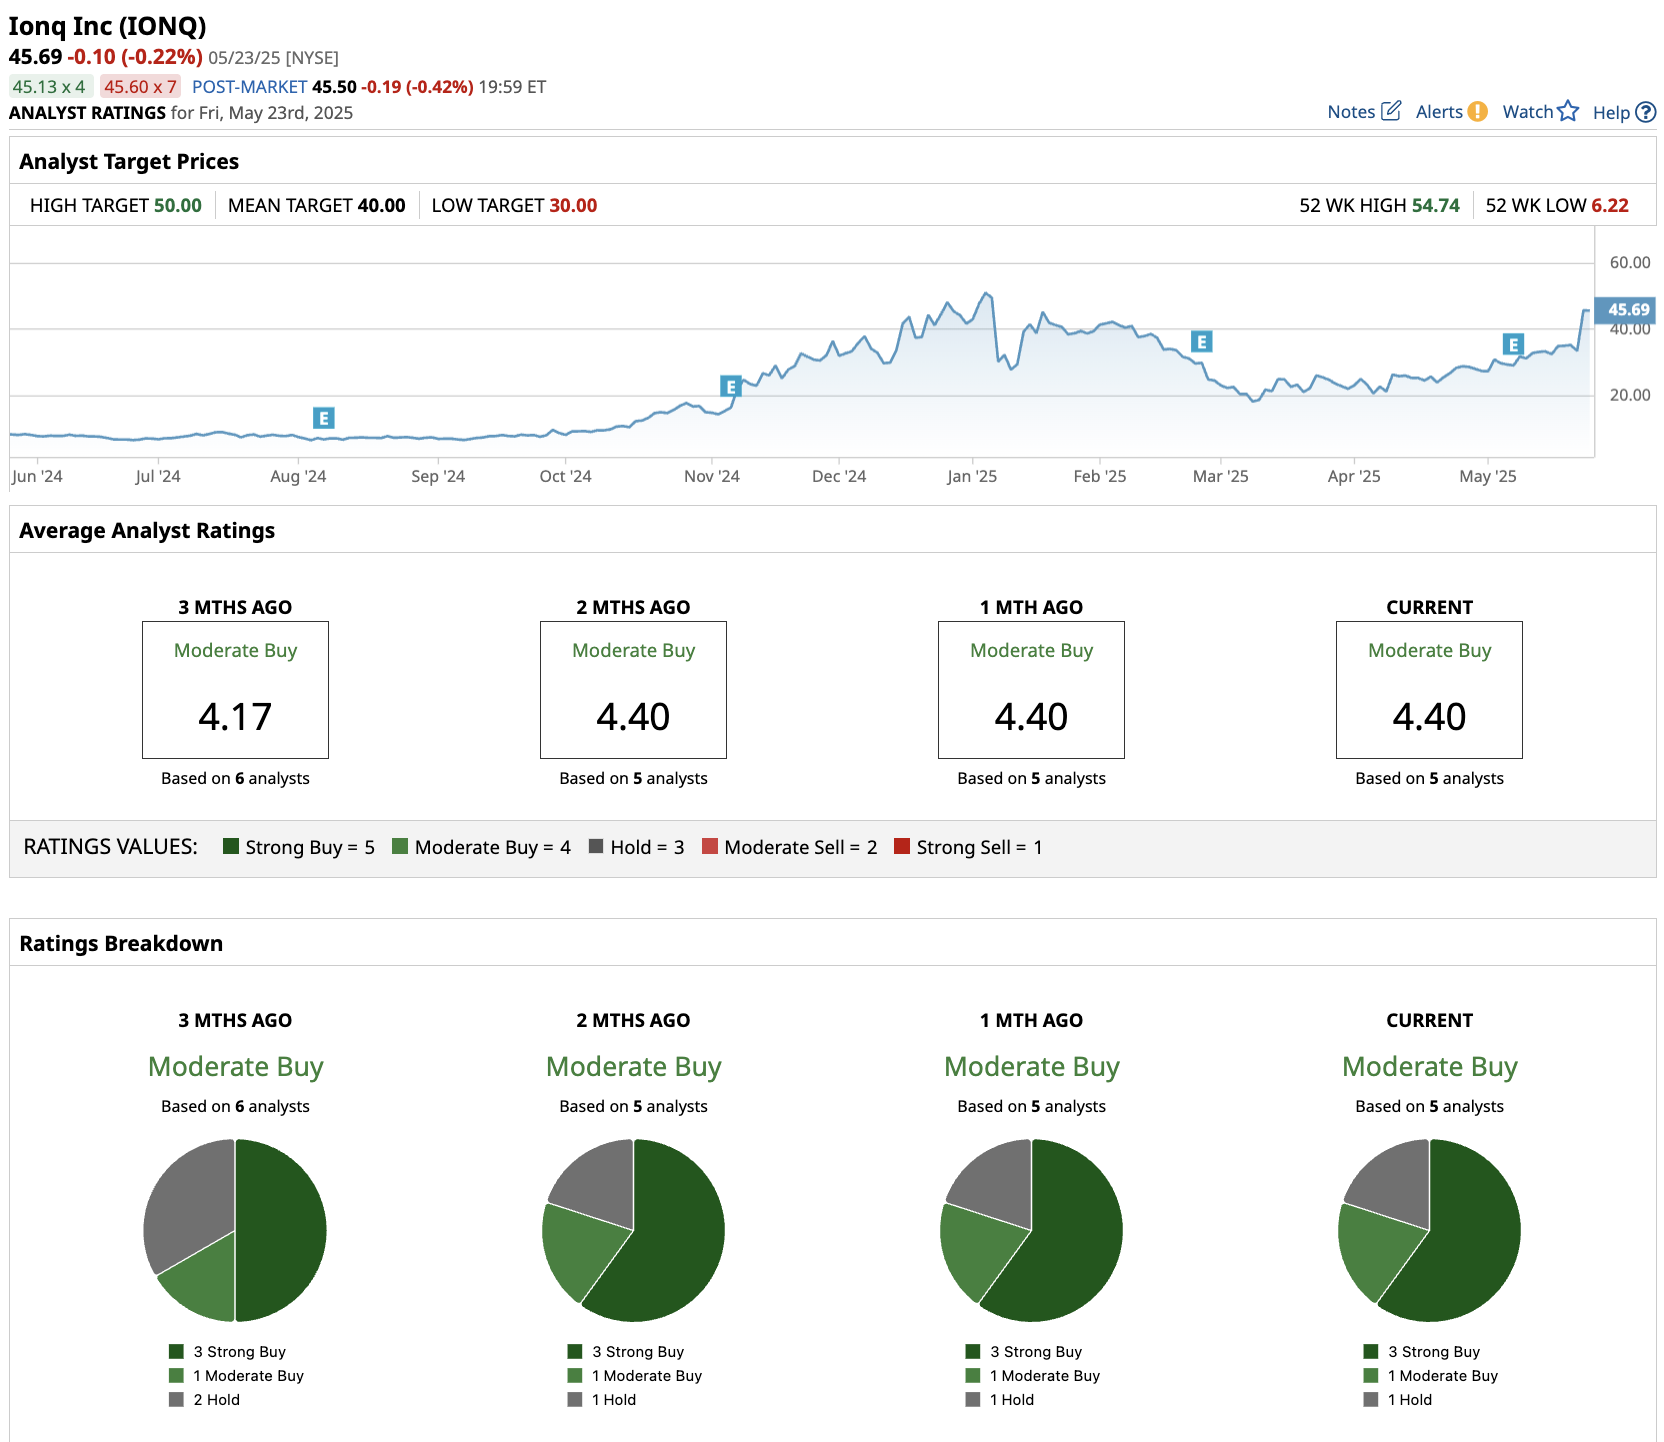Screen dimensions: 1664x1442
Task: Click 1 Hold legend under 2 MTHS AGO
Action: click(602, 1400)
